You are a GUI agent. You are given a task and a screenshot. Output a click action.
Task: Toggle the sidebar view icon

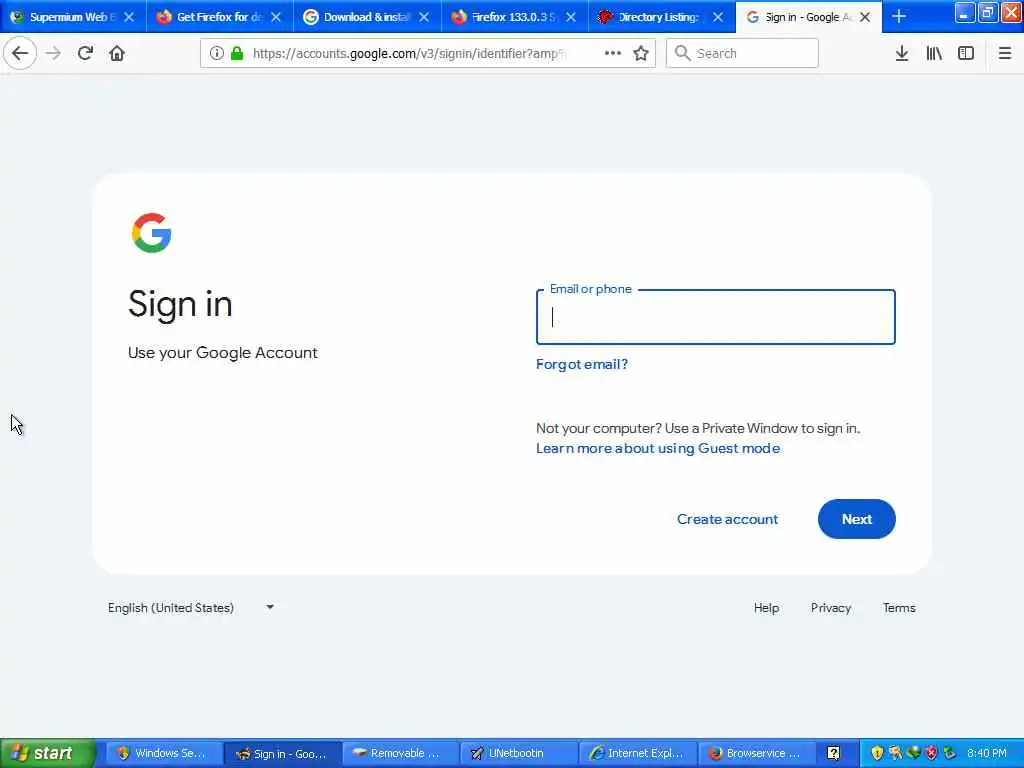966,54
